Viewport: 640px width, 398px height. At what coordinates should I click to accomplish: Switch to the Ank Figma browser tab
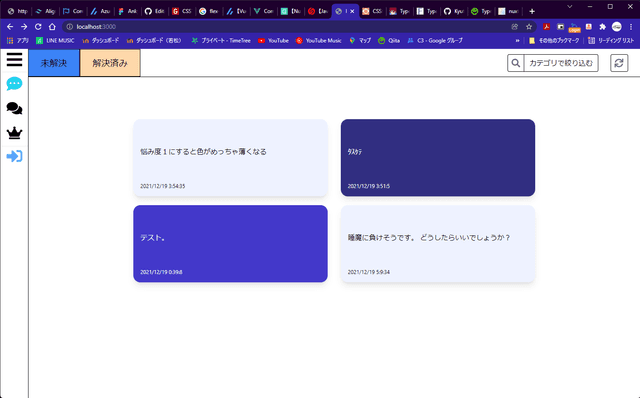click(128, 11)
